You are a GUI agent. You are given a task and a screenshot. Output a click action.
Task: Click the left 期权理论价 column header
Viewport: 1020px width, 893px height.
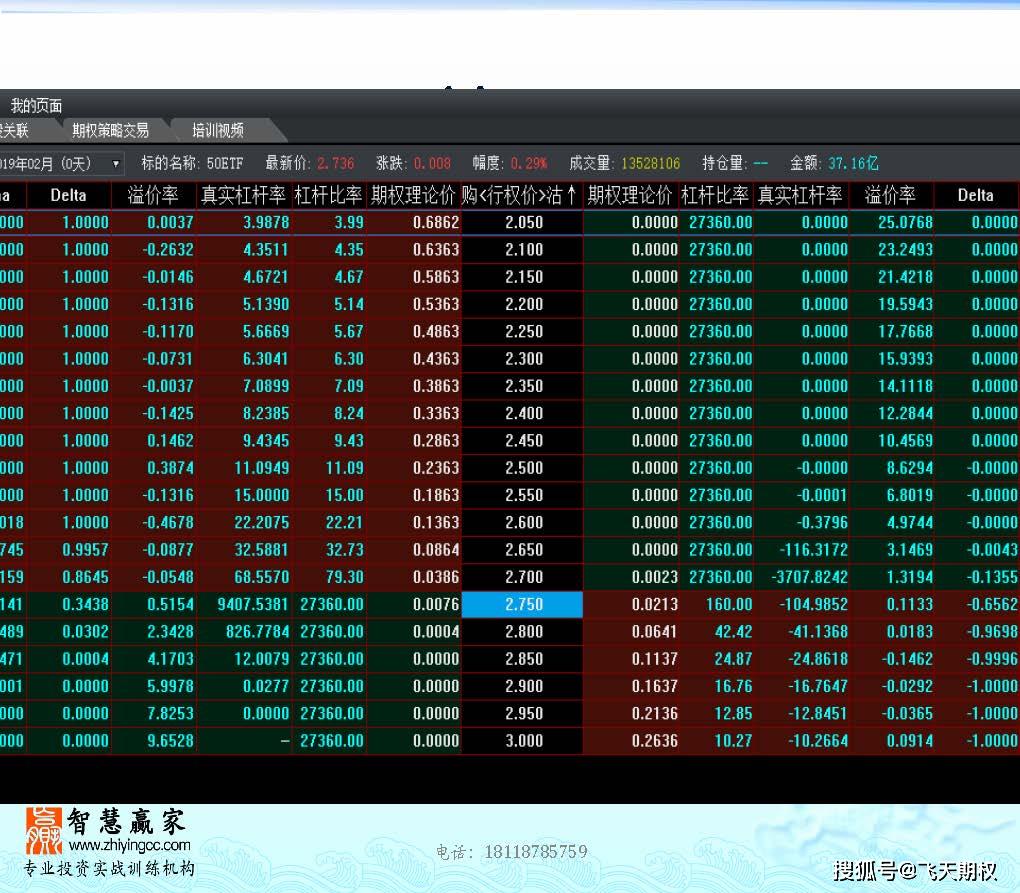click(x=413, y=195)
